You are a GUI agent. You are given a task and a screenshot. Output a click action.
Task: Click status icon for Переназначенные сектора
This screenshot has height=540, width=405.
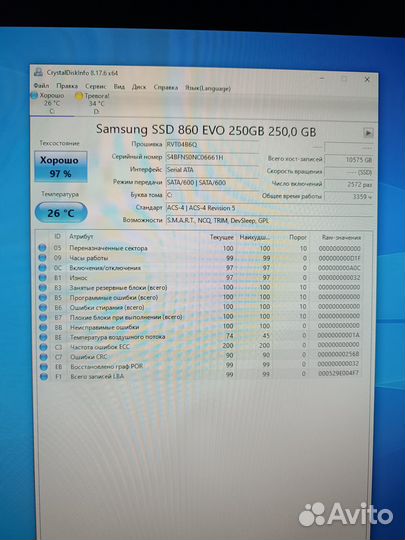[x=42, y=248]
